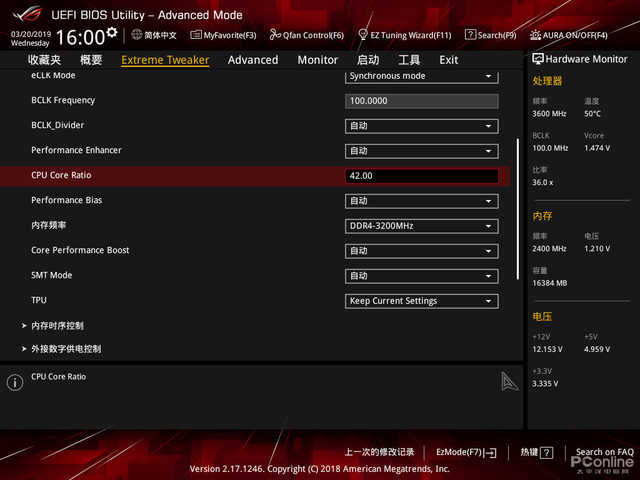Open the SMT Mode dropdown
The height and width of the screenshot is (480, 640).
point(422,276)
